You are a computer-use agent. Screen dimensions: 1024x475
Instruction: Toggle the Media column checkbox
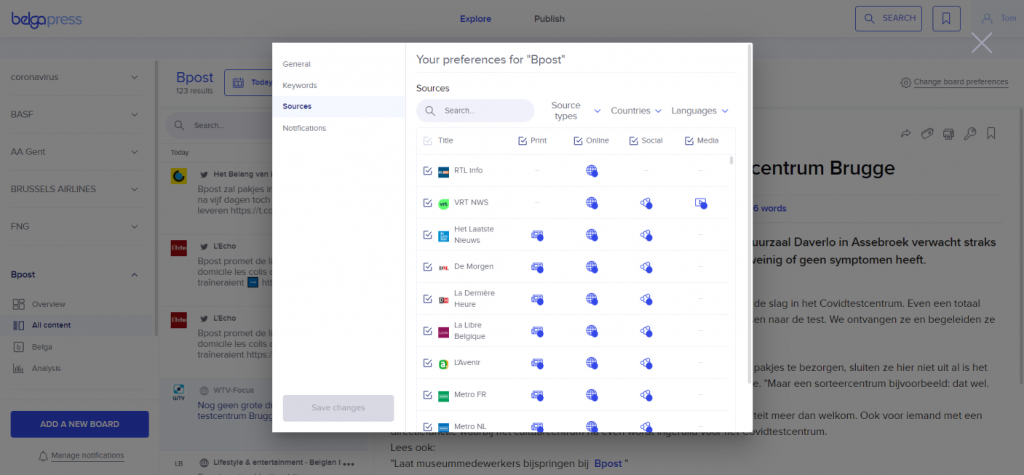(689, 140)
